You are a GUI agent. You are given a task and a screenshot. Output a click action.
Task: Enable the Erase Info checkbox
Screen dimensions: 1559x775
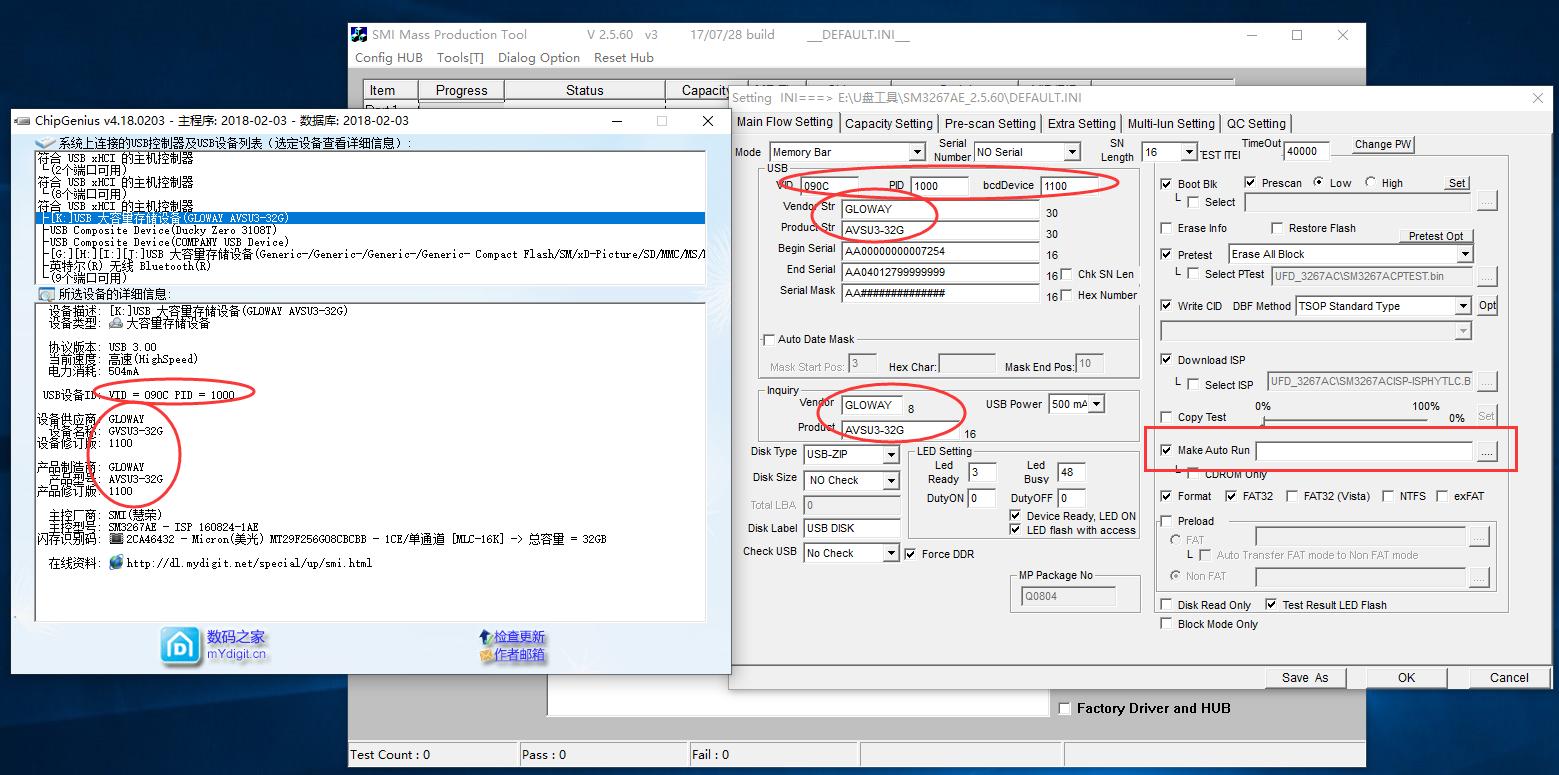[1166, 228]
